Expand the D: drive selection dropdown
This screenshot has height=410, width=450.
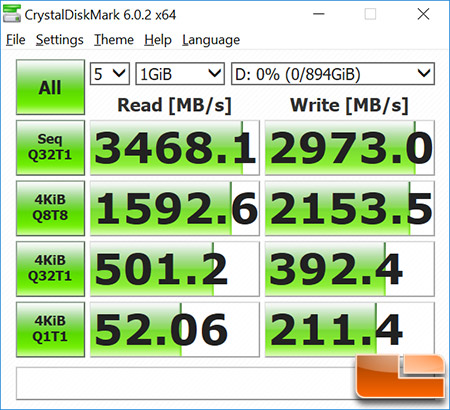tap(333, 74)
